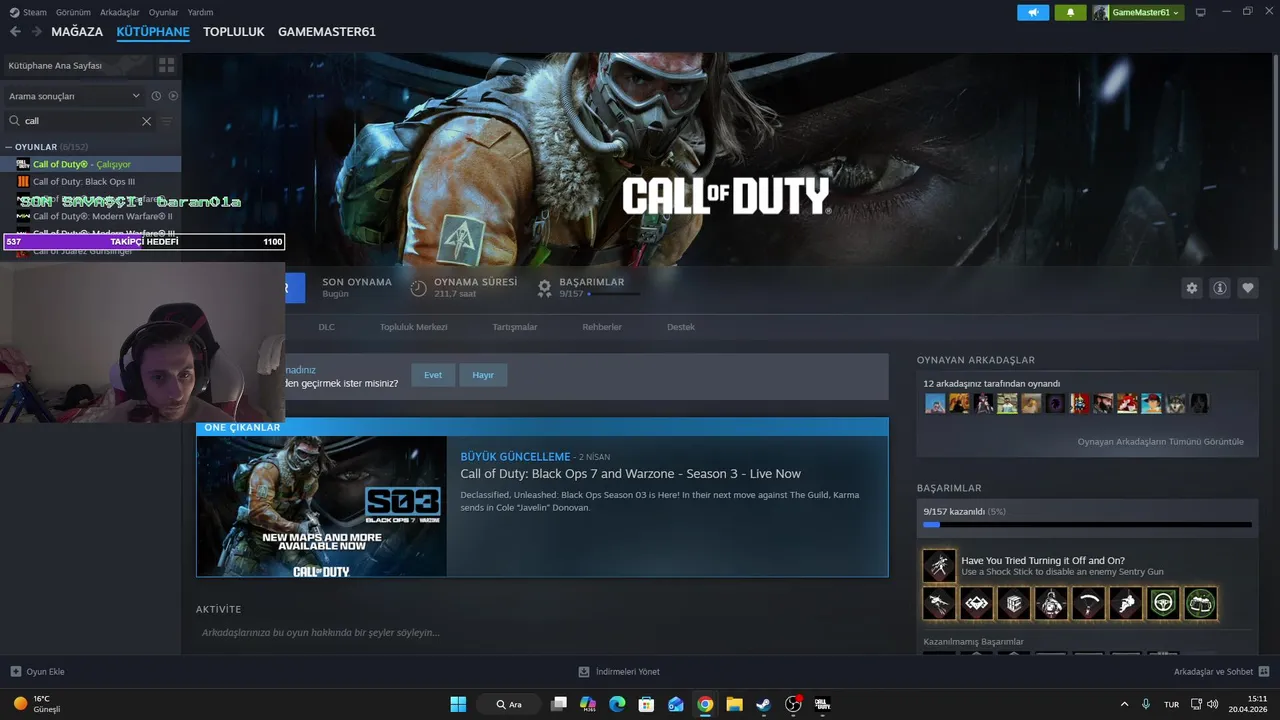Viewport: 1280px width, 720px height.
Task: Select Call of Duty®: Modern Warfare® II
Action: pos(103,216)
